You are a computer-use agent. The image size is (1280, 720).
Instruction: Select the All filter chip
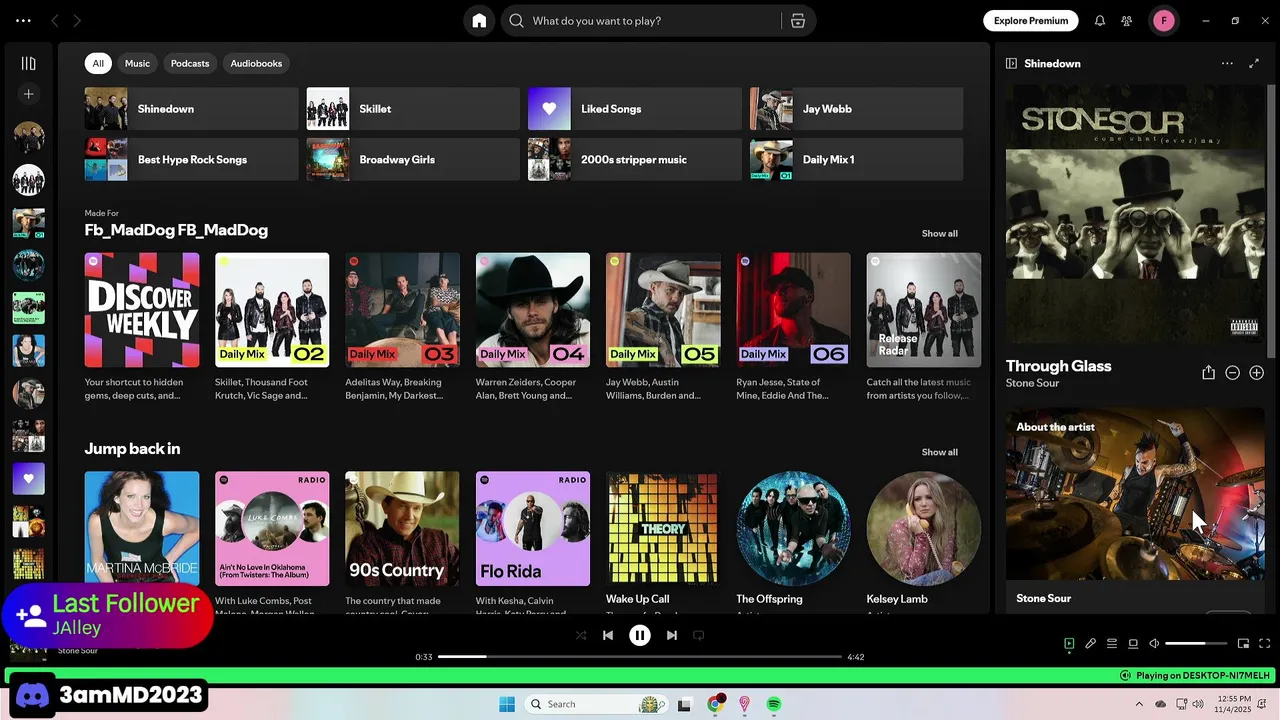[98, 63]
